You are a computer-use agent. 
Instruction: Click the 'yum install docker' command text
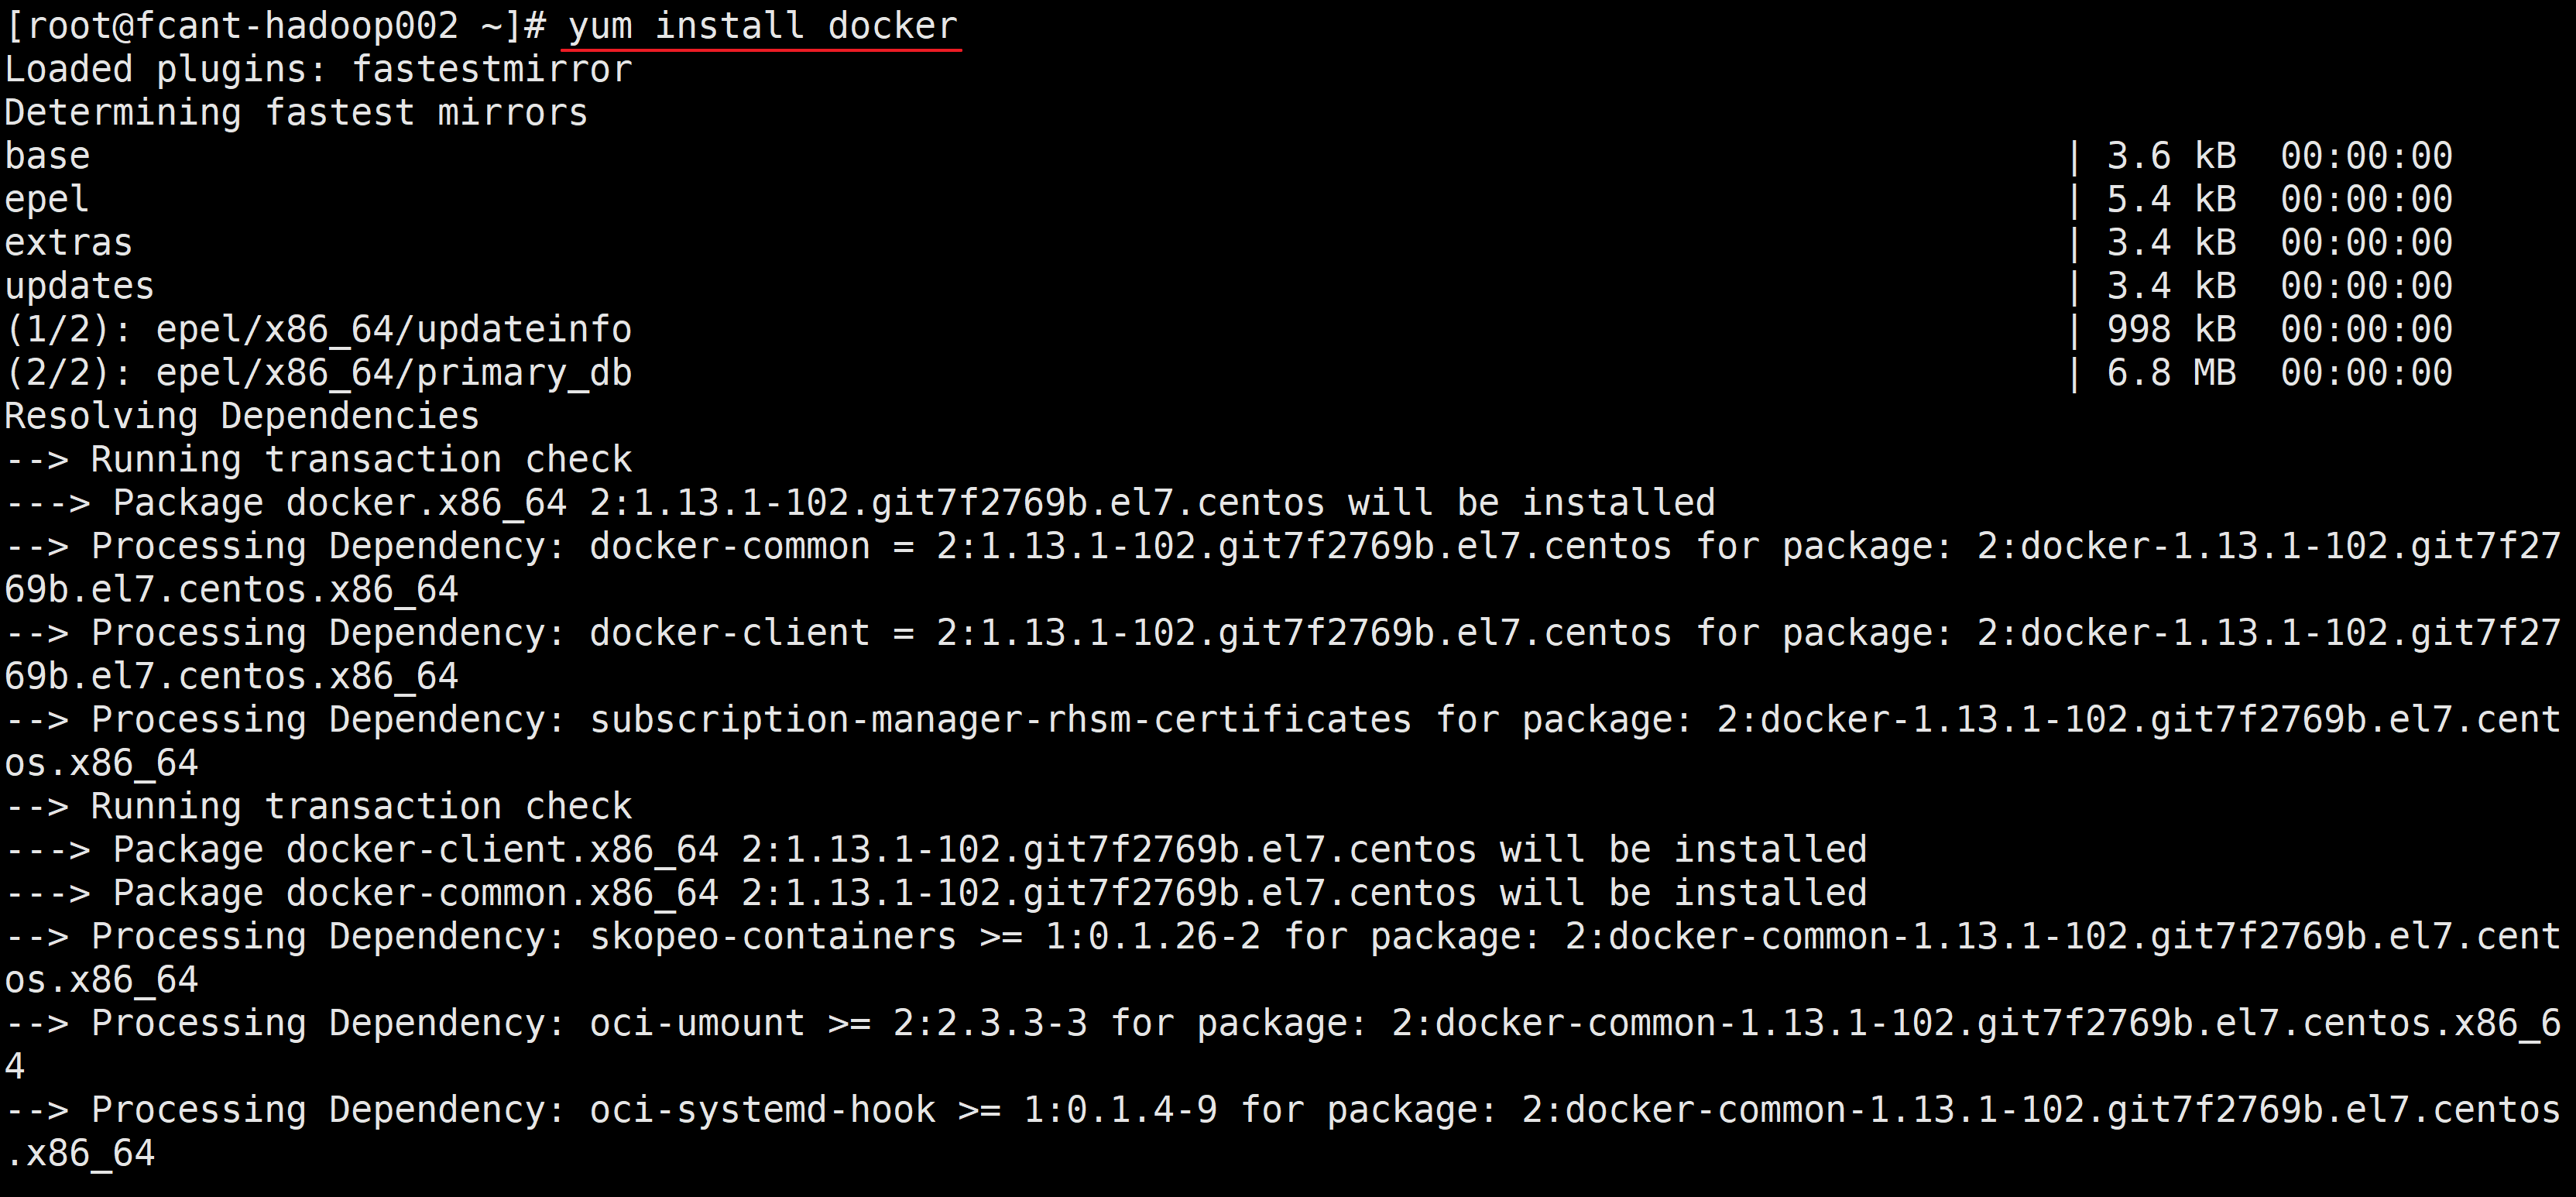click(x=762, y=25)
